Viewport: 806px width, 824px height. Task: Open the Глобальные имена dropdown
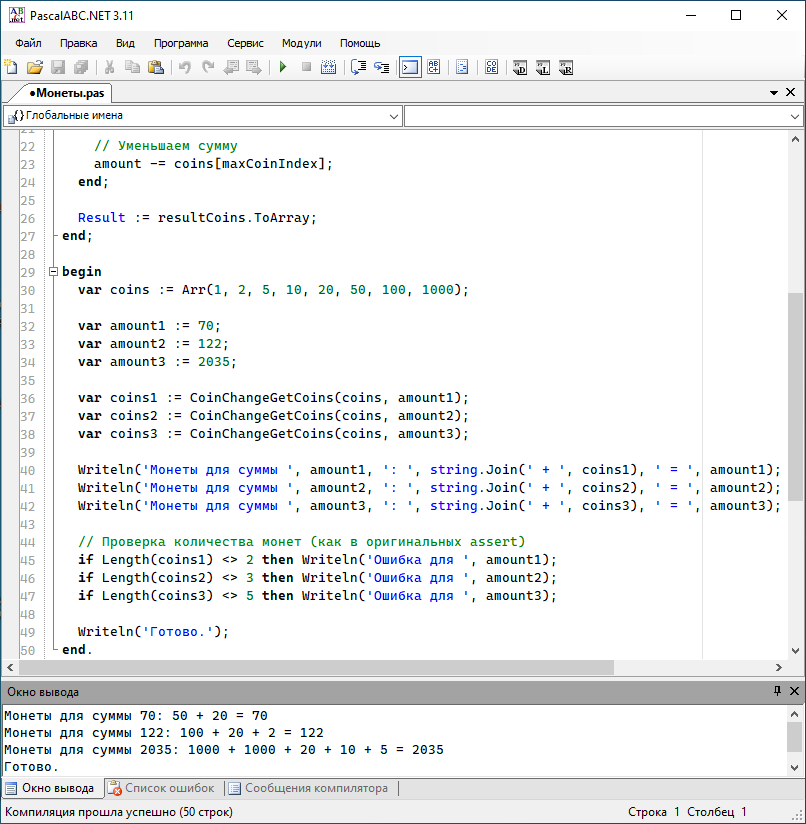394,116
